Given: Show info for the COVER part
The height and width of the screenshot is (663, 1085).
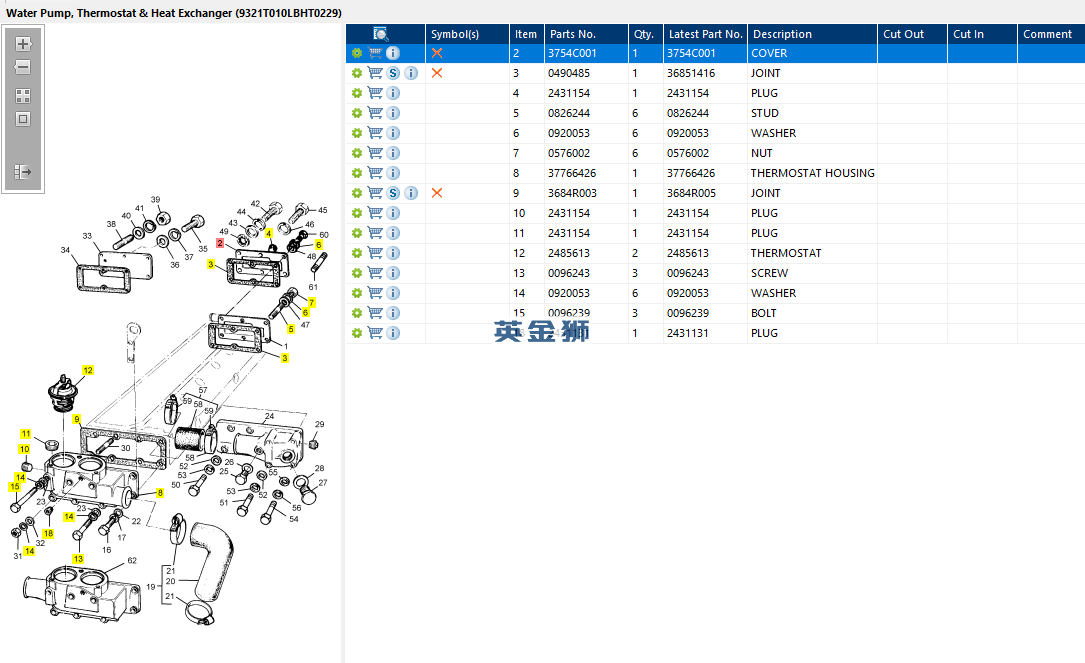Looking at the screenshot, I should tap(393, 53).
